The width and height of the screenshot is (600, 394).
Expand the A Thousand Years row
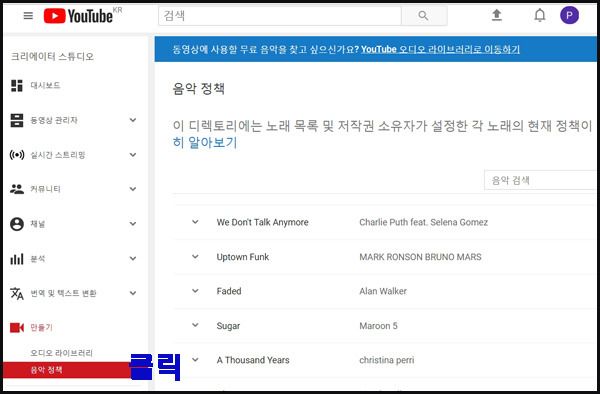pyautogui.click(x=195, y=360)
